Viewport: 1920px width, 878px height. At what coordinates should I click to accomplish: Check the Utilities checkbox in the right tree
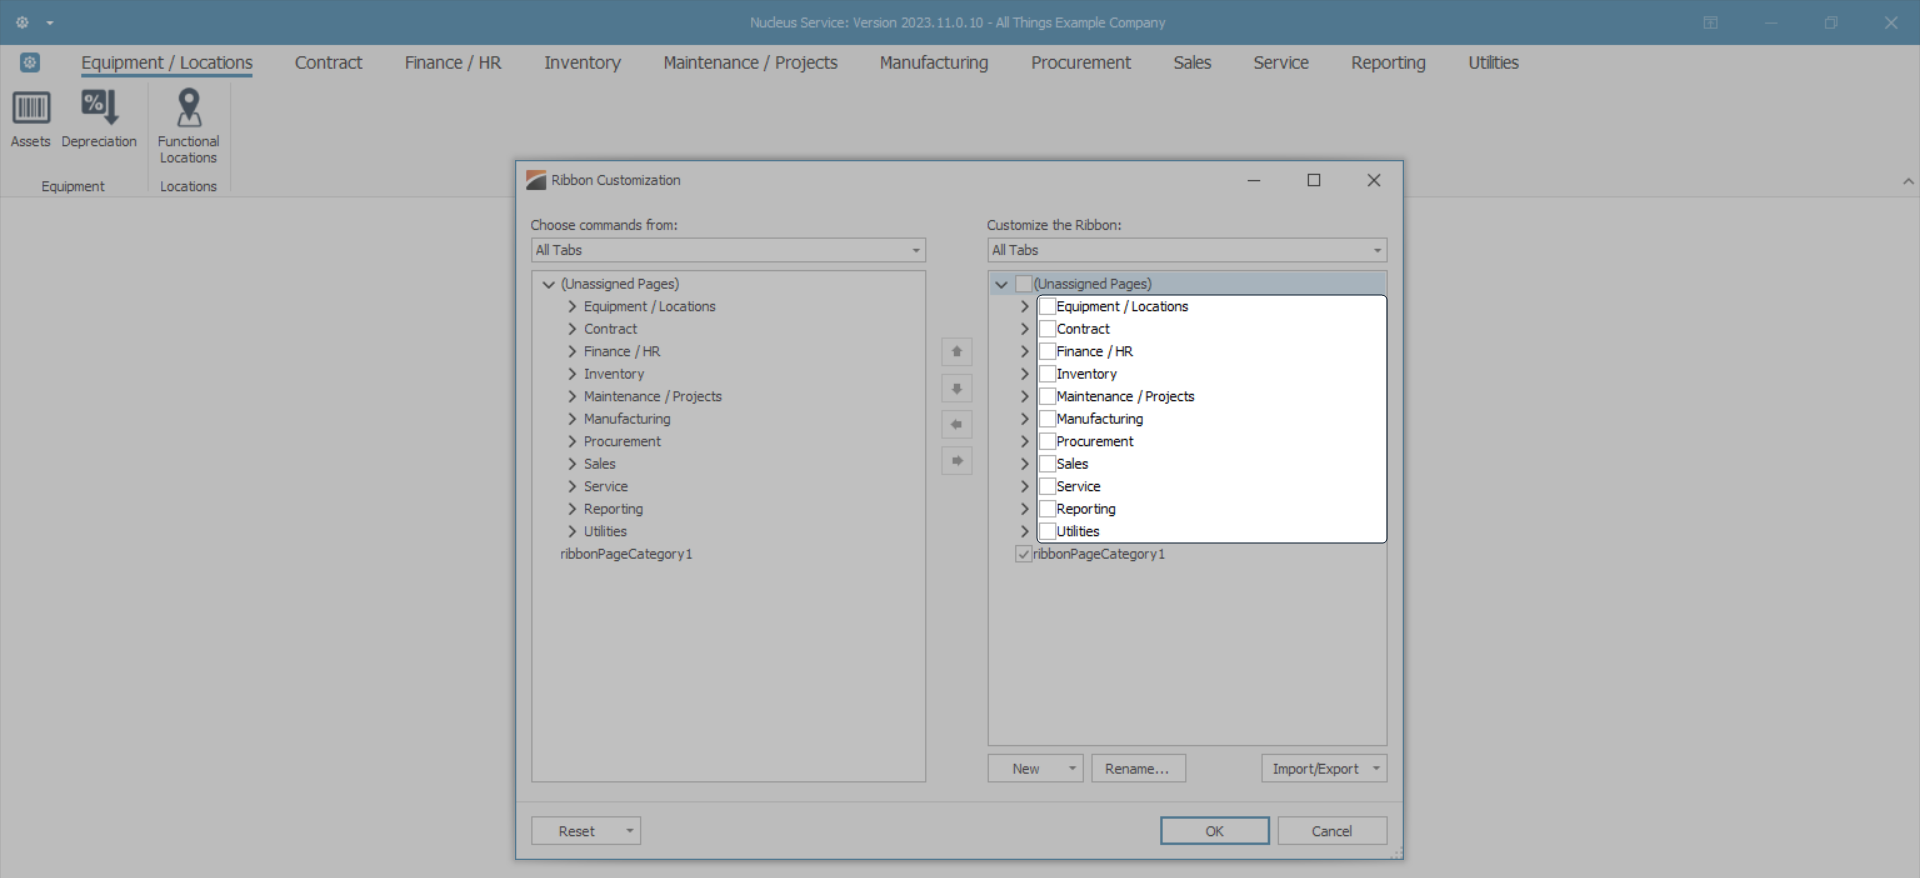click(x=1048, y=531)
